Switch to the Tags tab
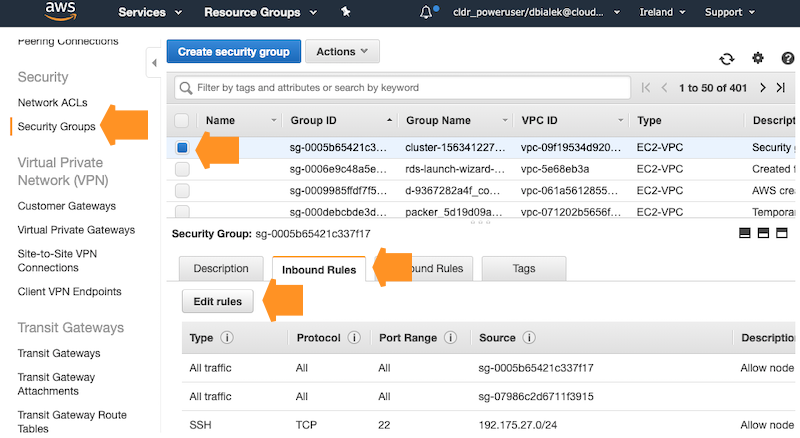This screenshot has width=800, height=438. (x=524, y=269)
